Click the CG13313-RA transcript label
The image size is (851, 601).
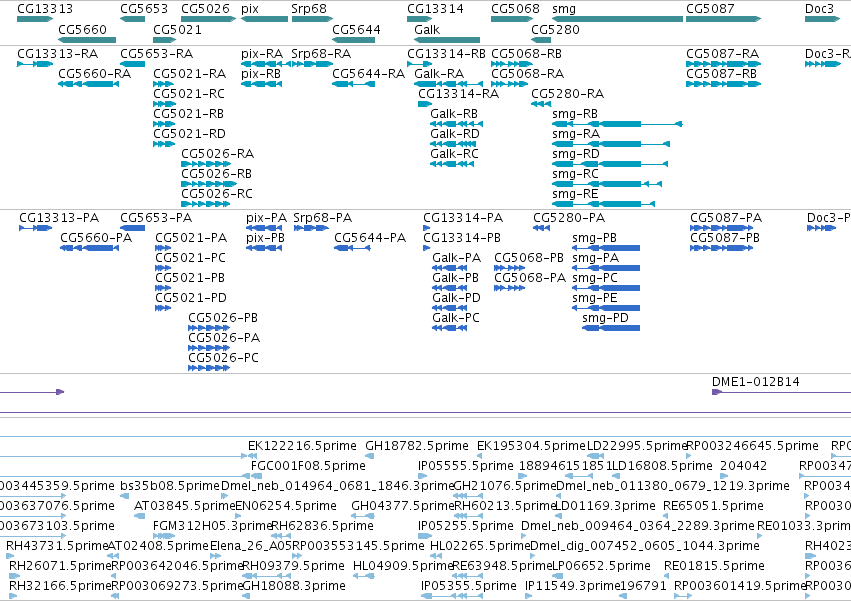[x=58, y=54]
